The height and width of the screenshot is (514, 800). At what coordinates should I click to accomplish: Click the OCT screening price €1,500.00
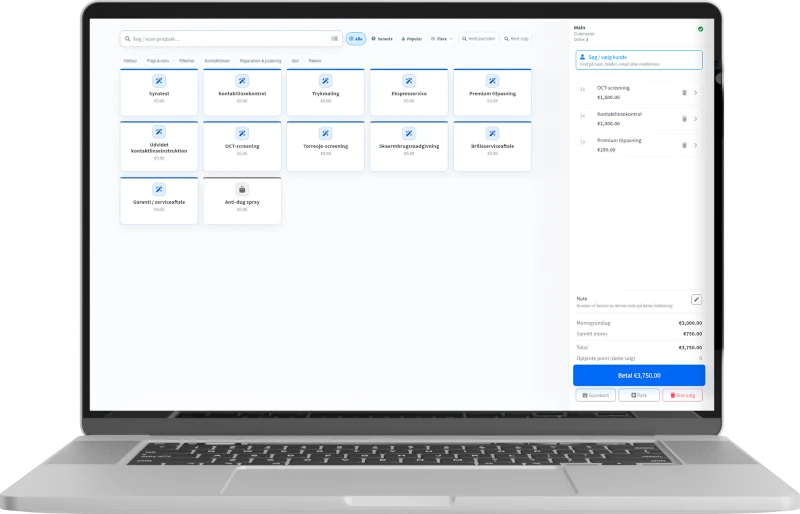(609, 97)
